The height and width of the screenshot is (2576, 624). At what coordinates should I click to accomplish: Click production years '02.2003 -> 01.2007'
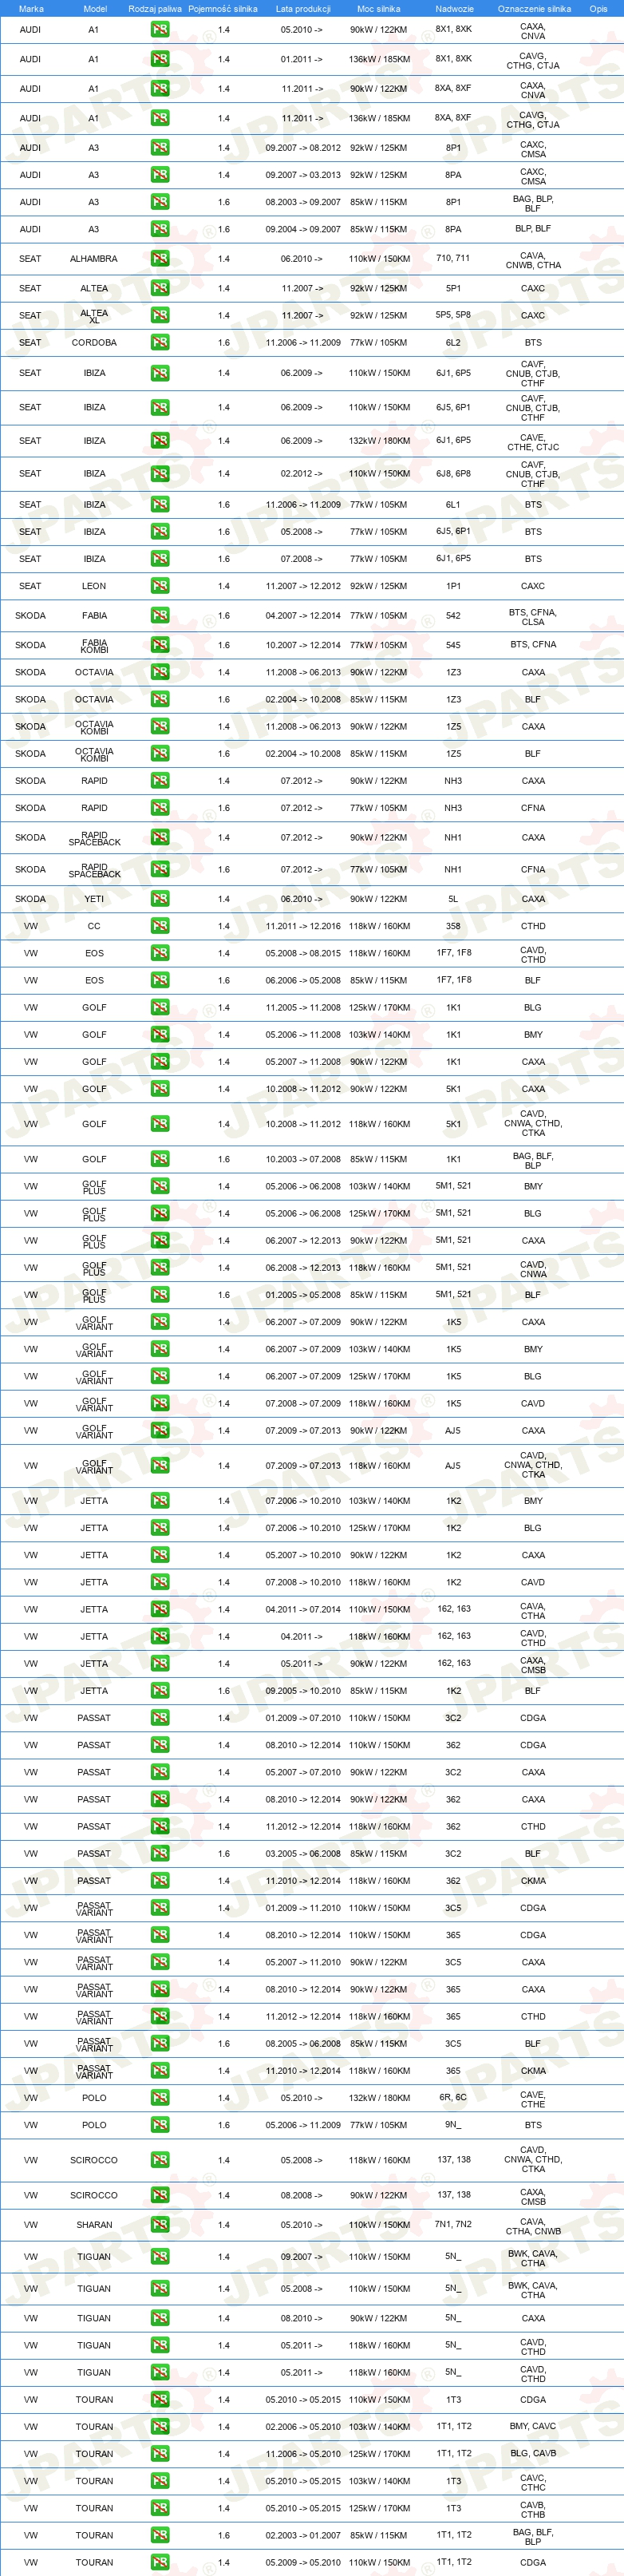coord(303,2535)
